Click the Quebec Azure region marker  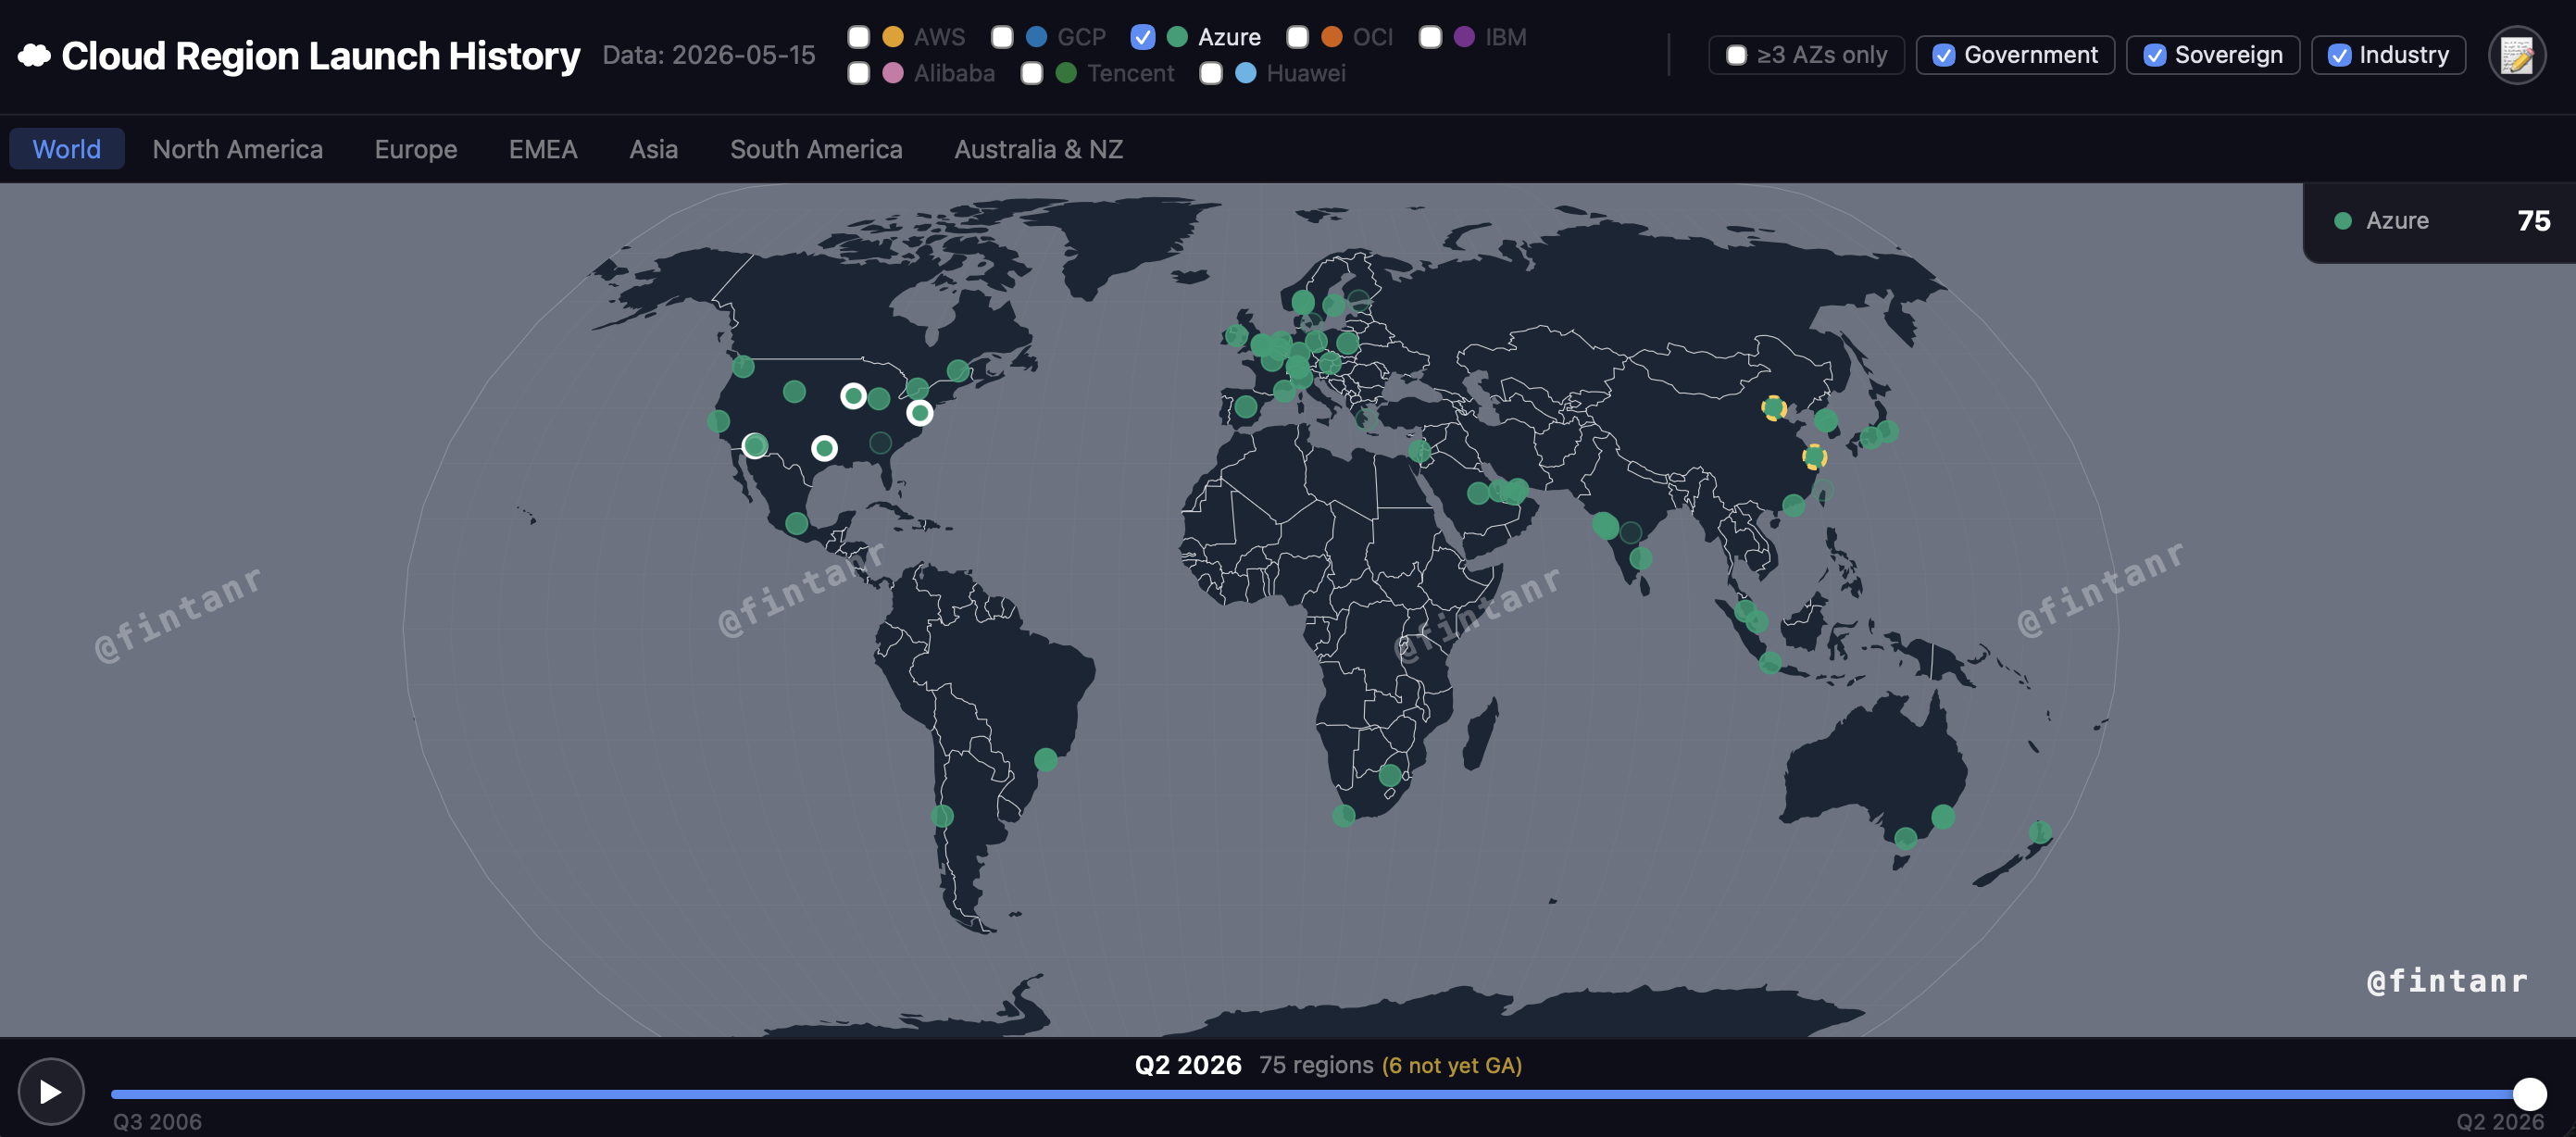tap(958, 370)
